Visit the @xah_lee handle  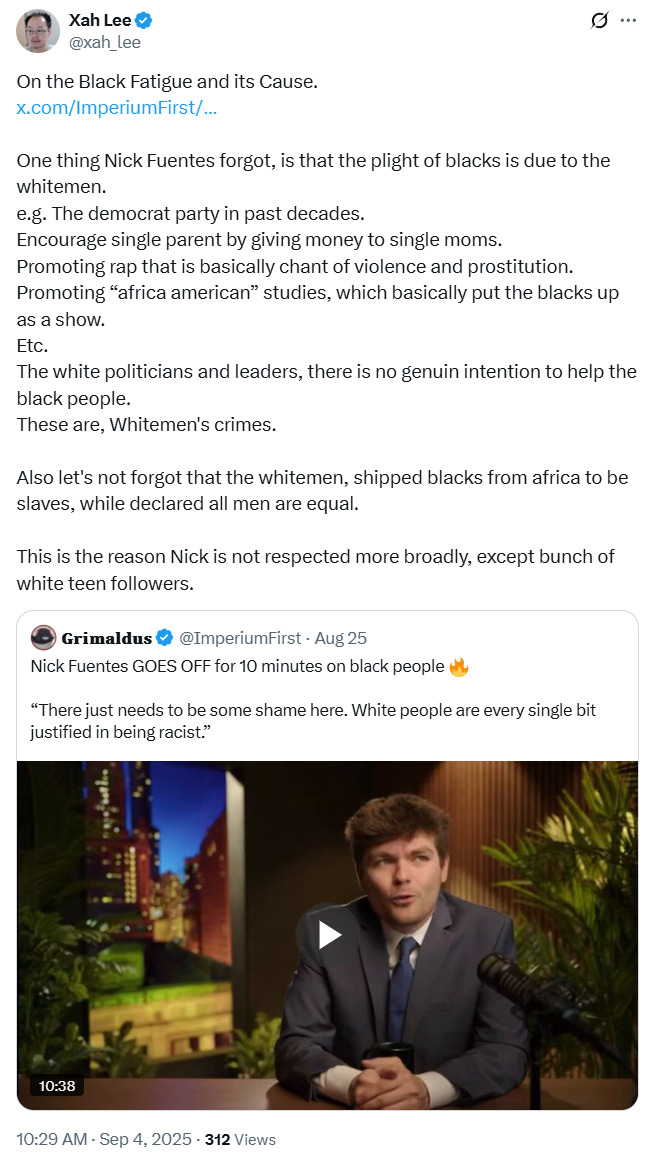[104, 43]
